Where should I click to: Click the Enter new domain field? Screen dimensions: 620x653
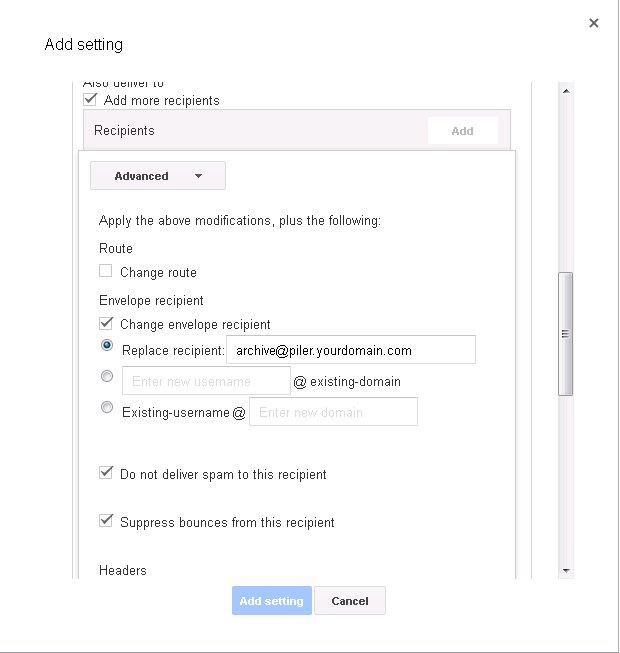point(333,412)
